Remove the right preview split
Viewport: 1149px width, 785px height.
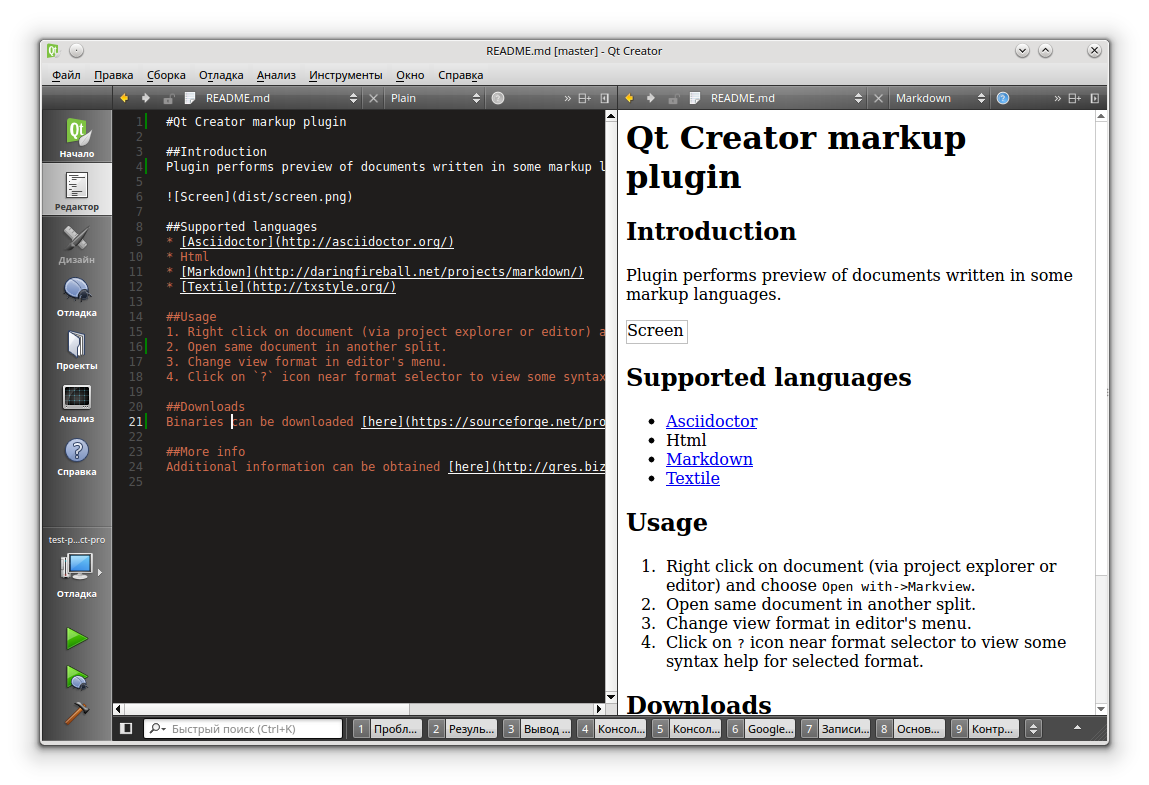point(1095,98)
